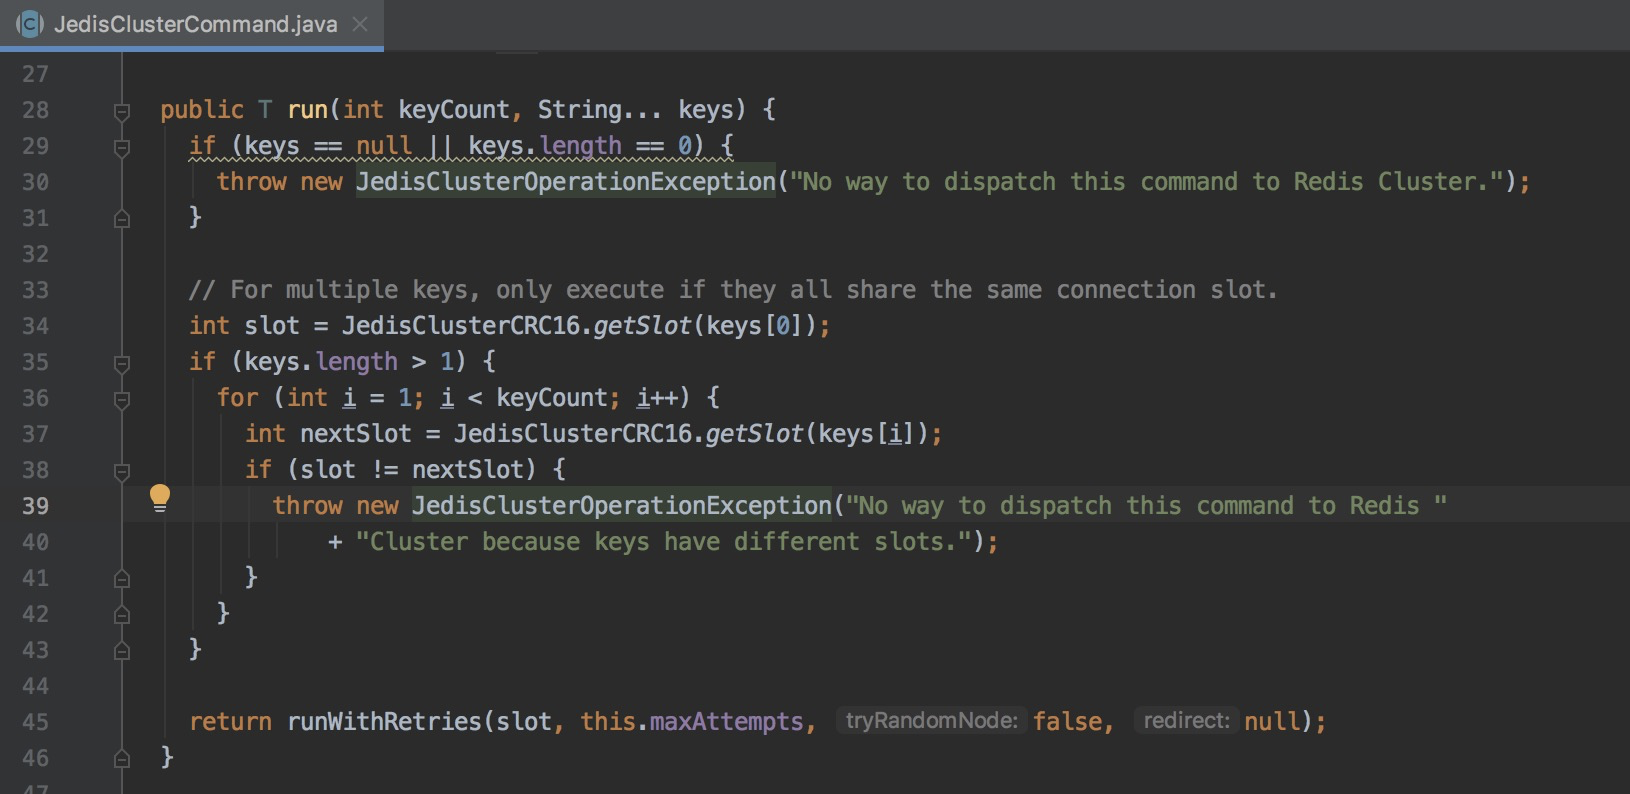This screenshot has height=794, width=1630.
Task: Collapse the run method fold marker on line 28
Action: click(x=122, y=111)
